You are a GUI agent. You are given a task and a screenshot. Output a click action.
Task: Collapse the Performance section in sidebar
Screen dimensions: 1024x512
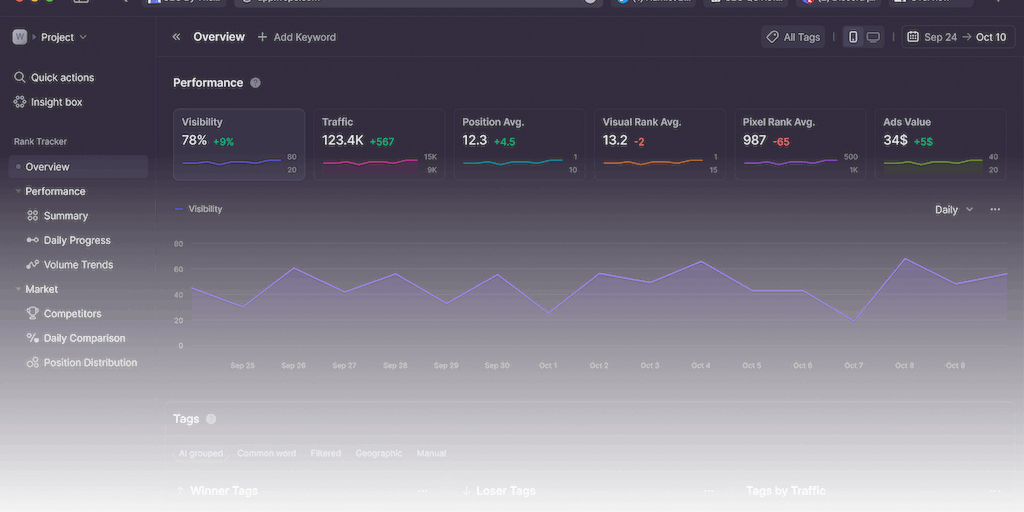[19, 191]
